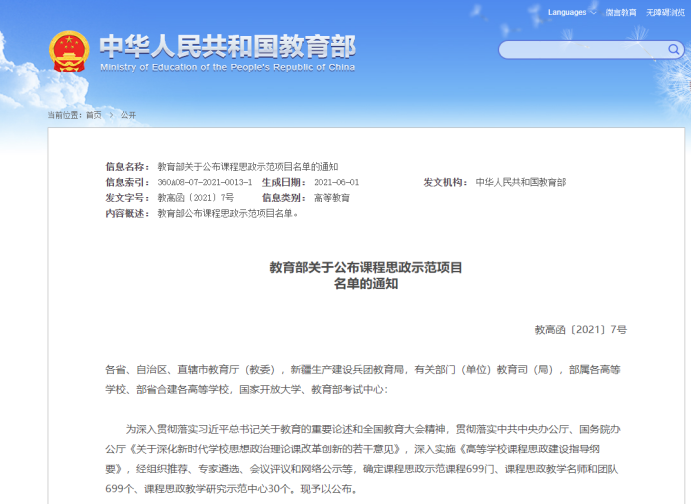Click the English Ministry of Education subtitle

point(227,67)
